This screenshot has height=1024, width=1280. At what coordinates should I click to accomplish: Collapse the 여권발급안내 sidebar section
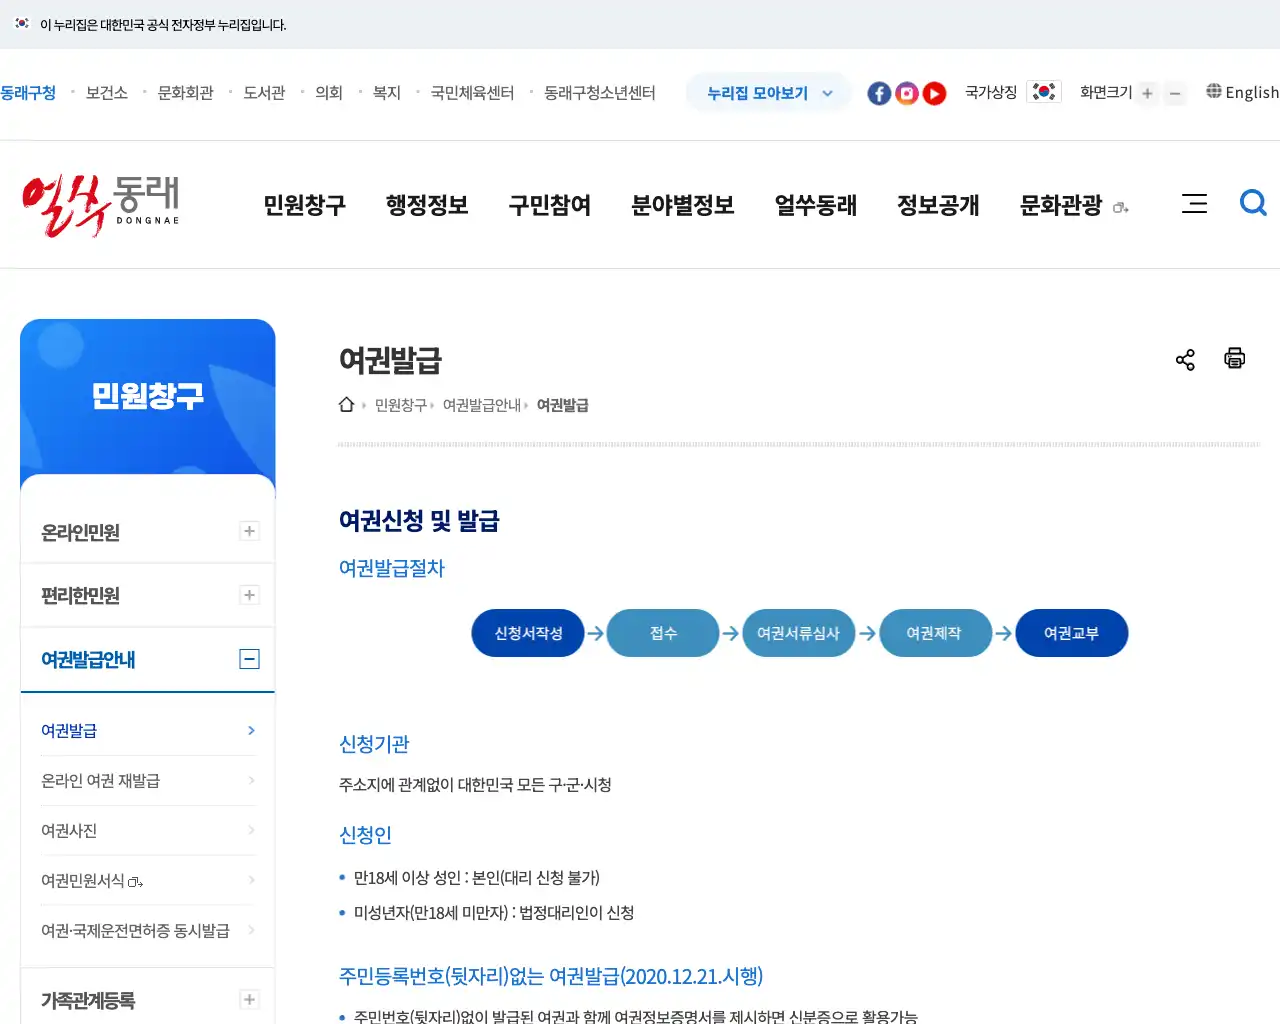tap(250, 659)
